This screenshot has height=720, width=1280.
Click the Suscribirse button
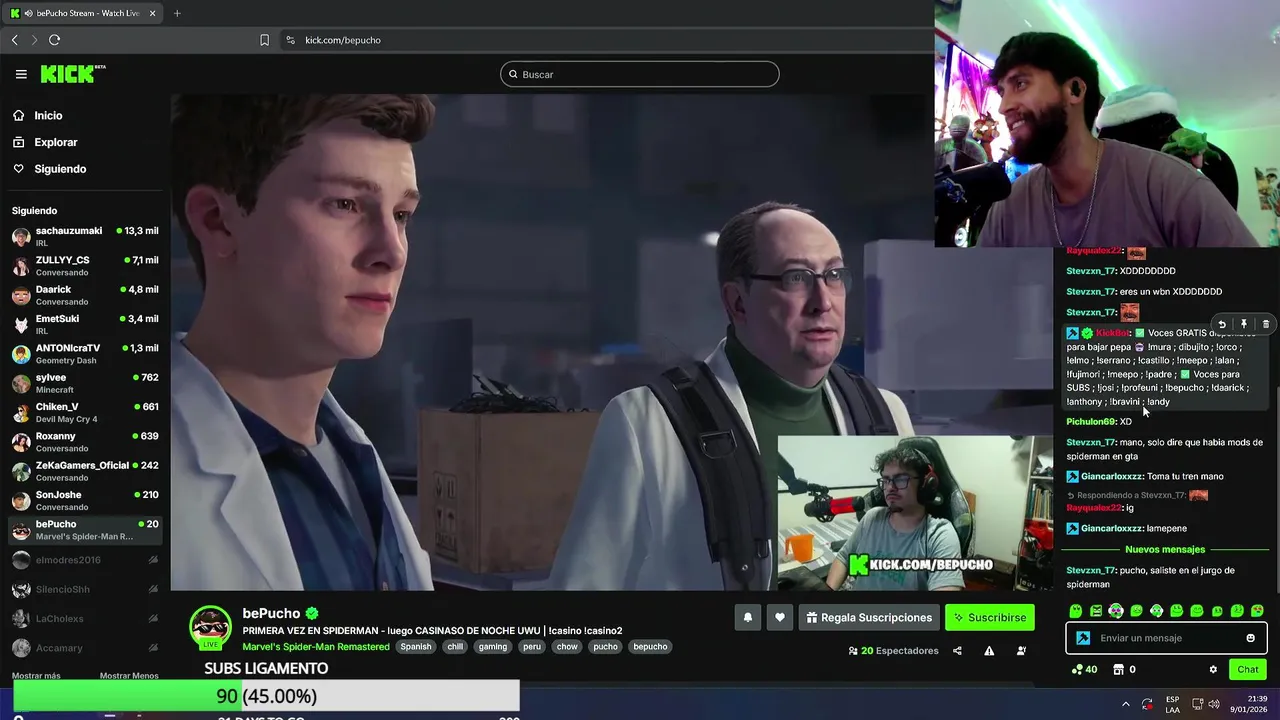(990, 618)
